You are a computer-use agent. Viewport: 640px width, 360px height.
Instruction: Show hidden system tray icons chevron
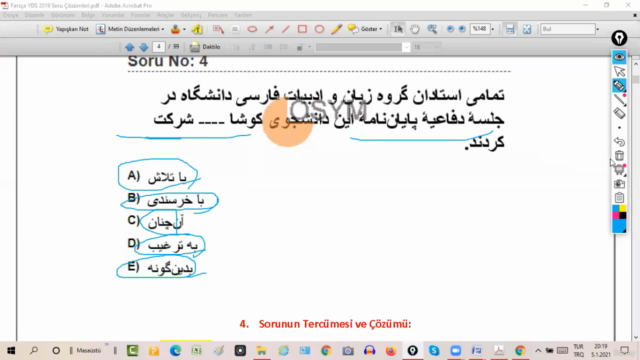click(538, 351)
